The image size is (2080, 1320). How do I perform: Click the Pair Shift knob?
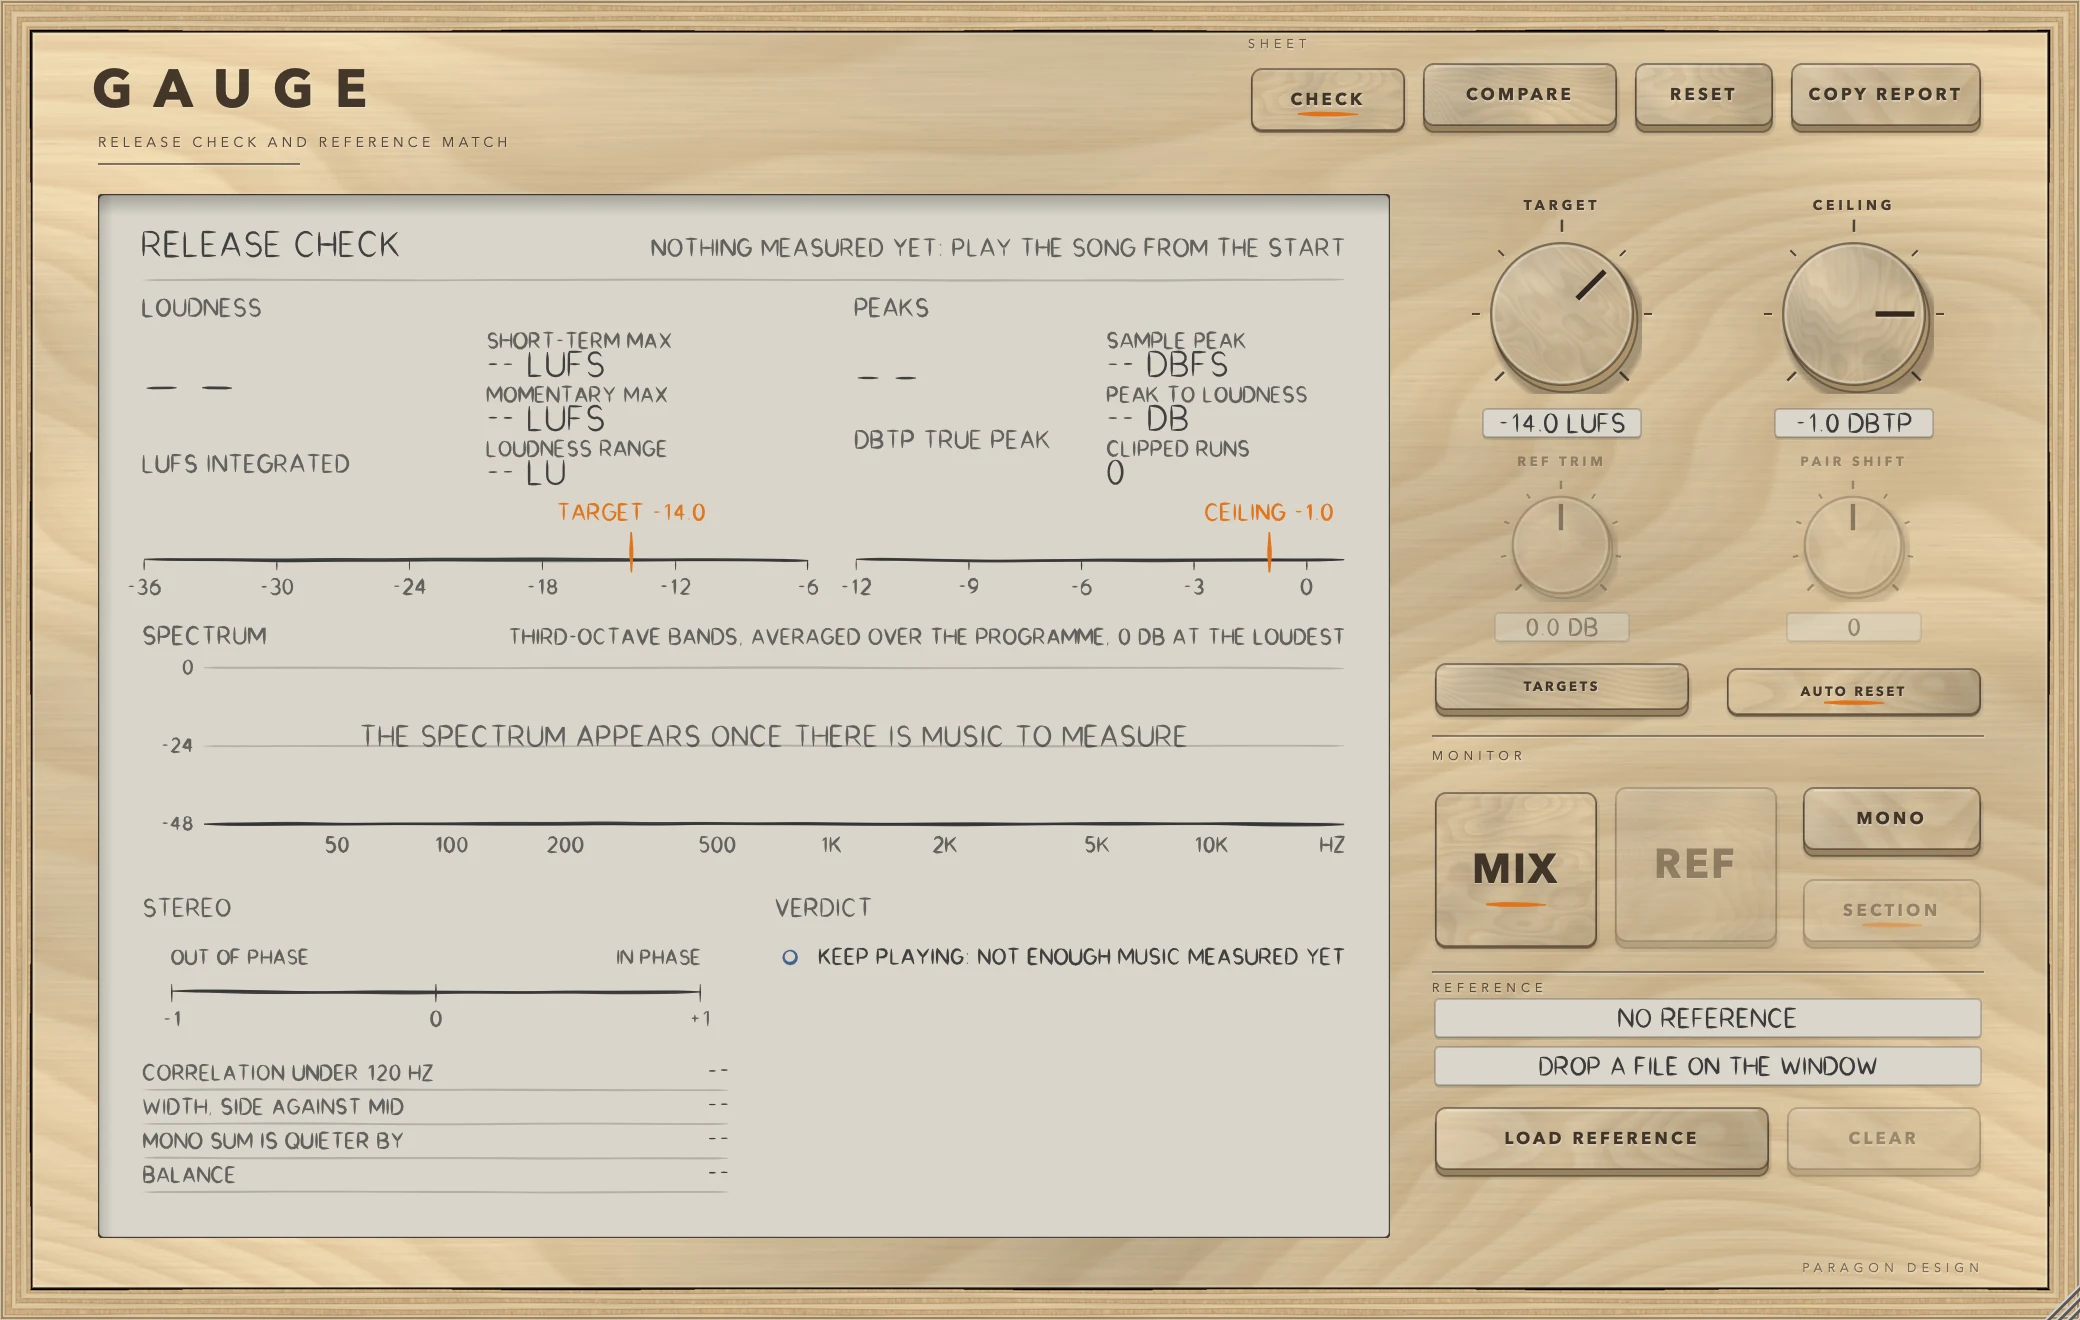pyautogui.click(x=1853, y=545)
